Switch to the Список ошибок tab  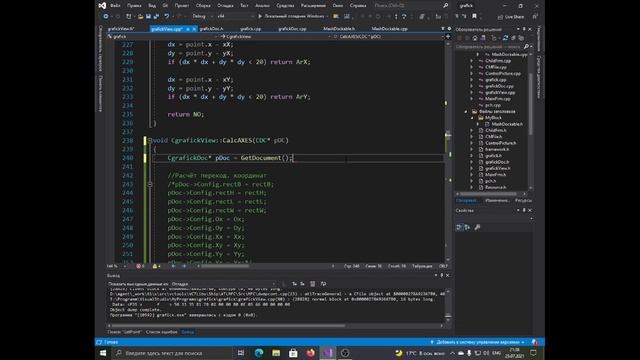162,332
